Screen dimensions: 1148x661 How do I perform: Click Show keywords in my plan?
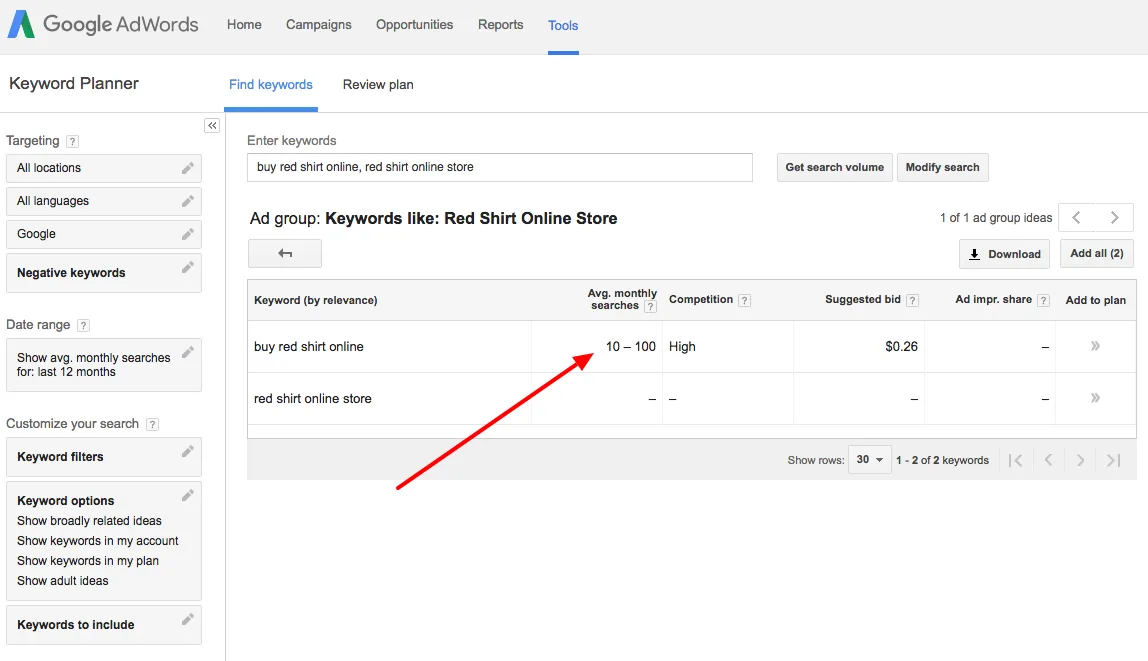click(x=88, y=560)
